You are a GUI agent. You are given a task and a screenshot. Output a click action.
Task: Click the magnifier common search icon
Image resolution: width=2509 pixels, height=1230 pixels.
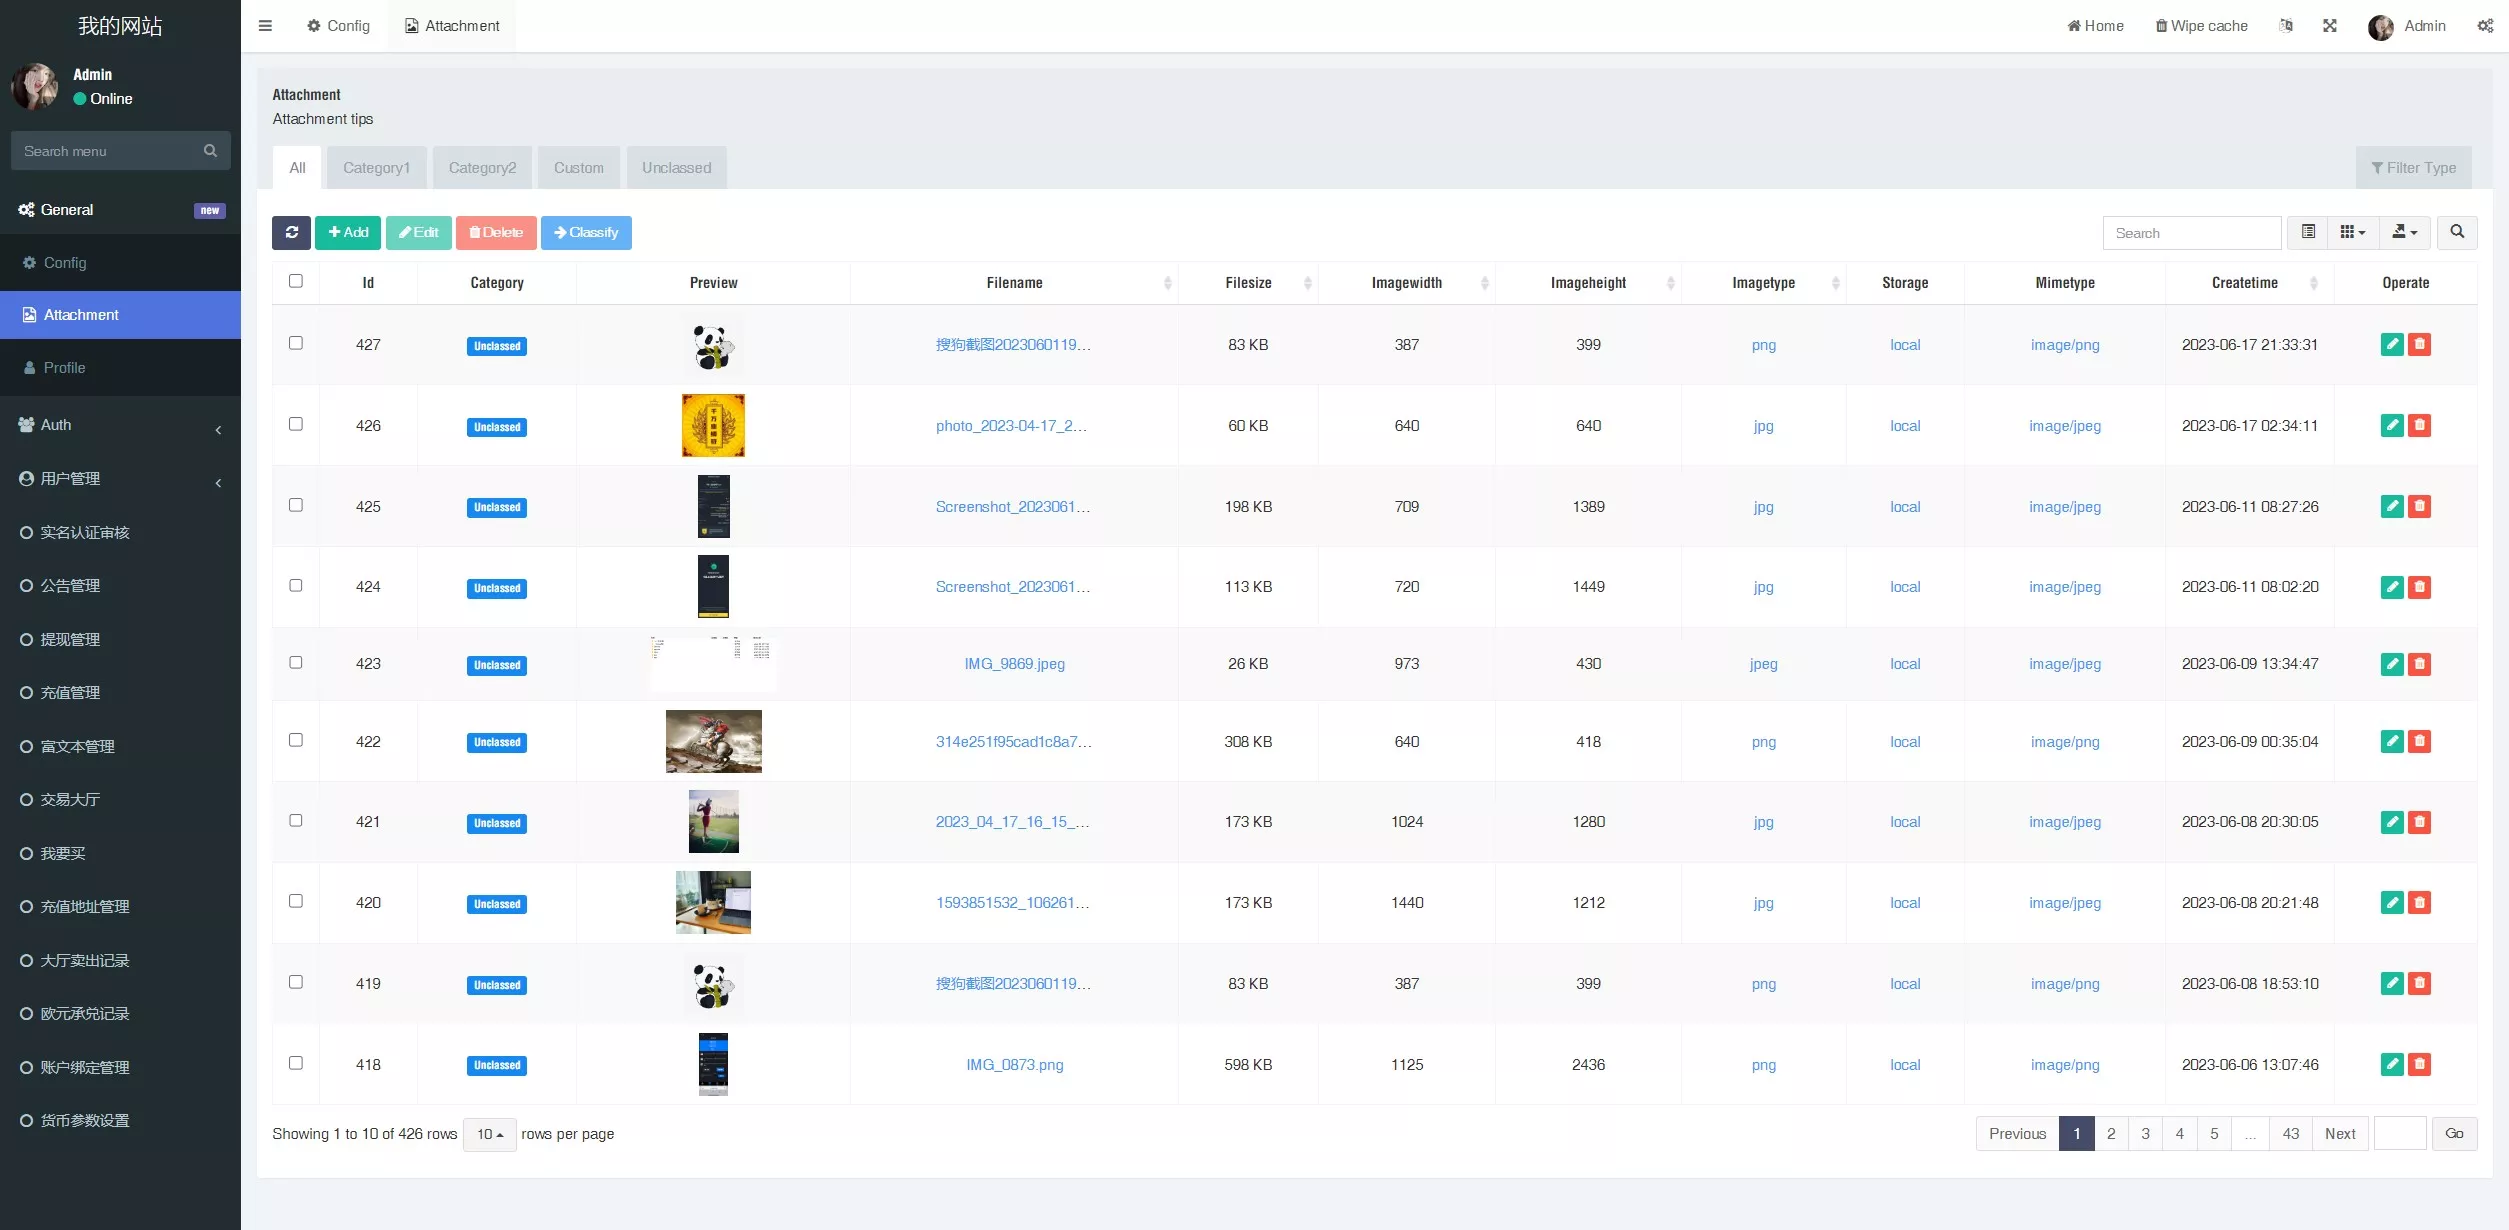click(2456, 233)
